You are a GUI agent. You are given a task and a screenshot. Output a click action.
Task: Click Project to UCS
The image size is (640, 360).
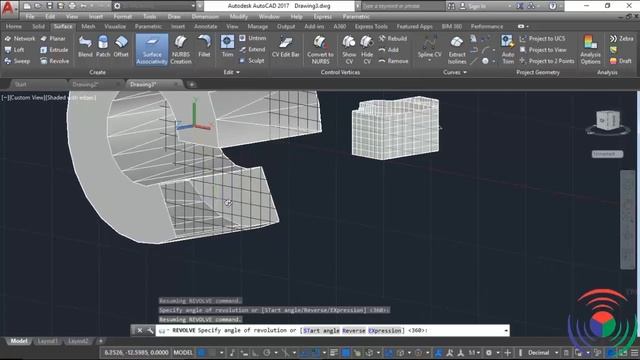coord(542,38)
